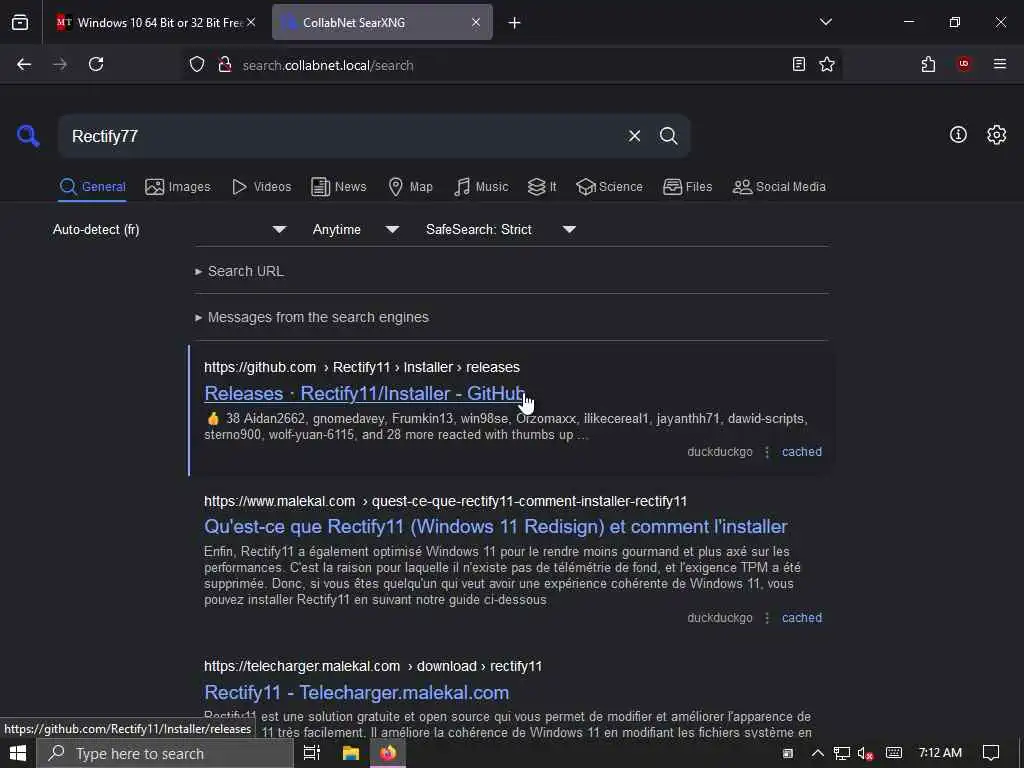Image resolution: width=1024 pixels, height=768 pixels.
Task: Switch to the News category
Action: pyautogui.click(x=338, y=187)
